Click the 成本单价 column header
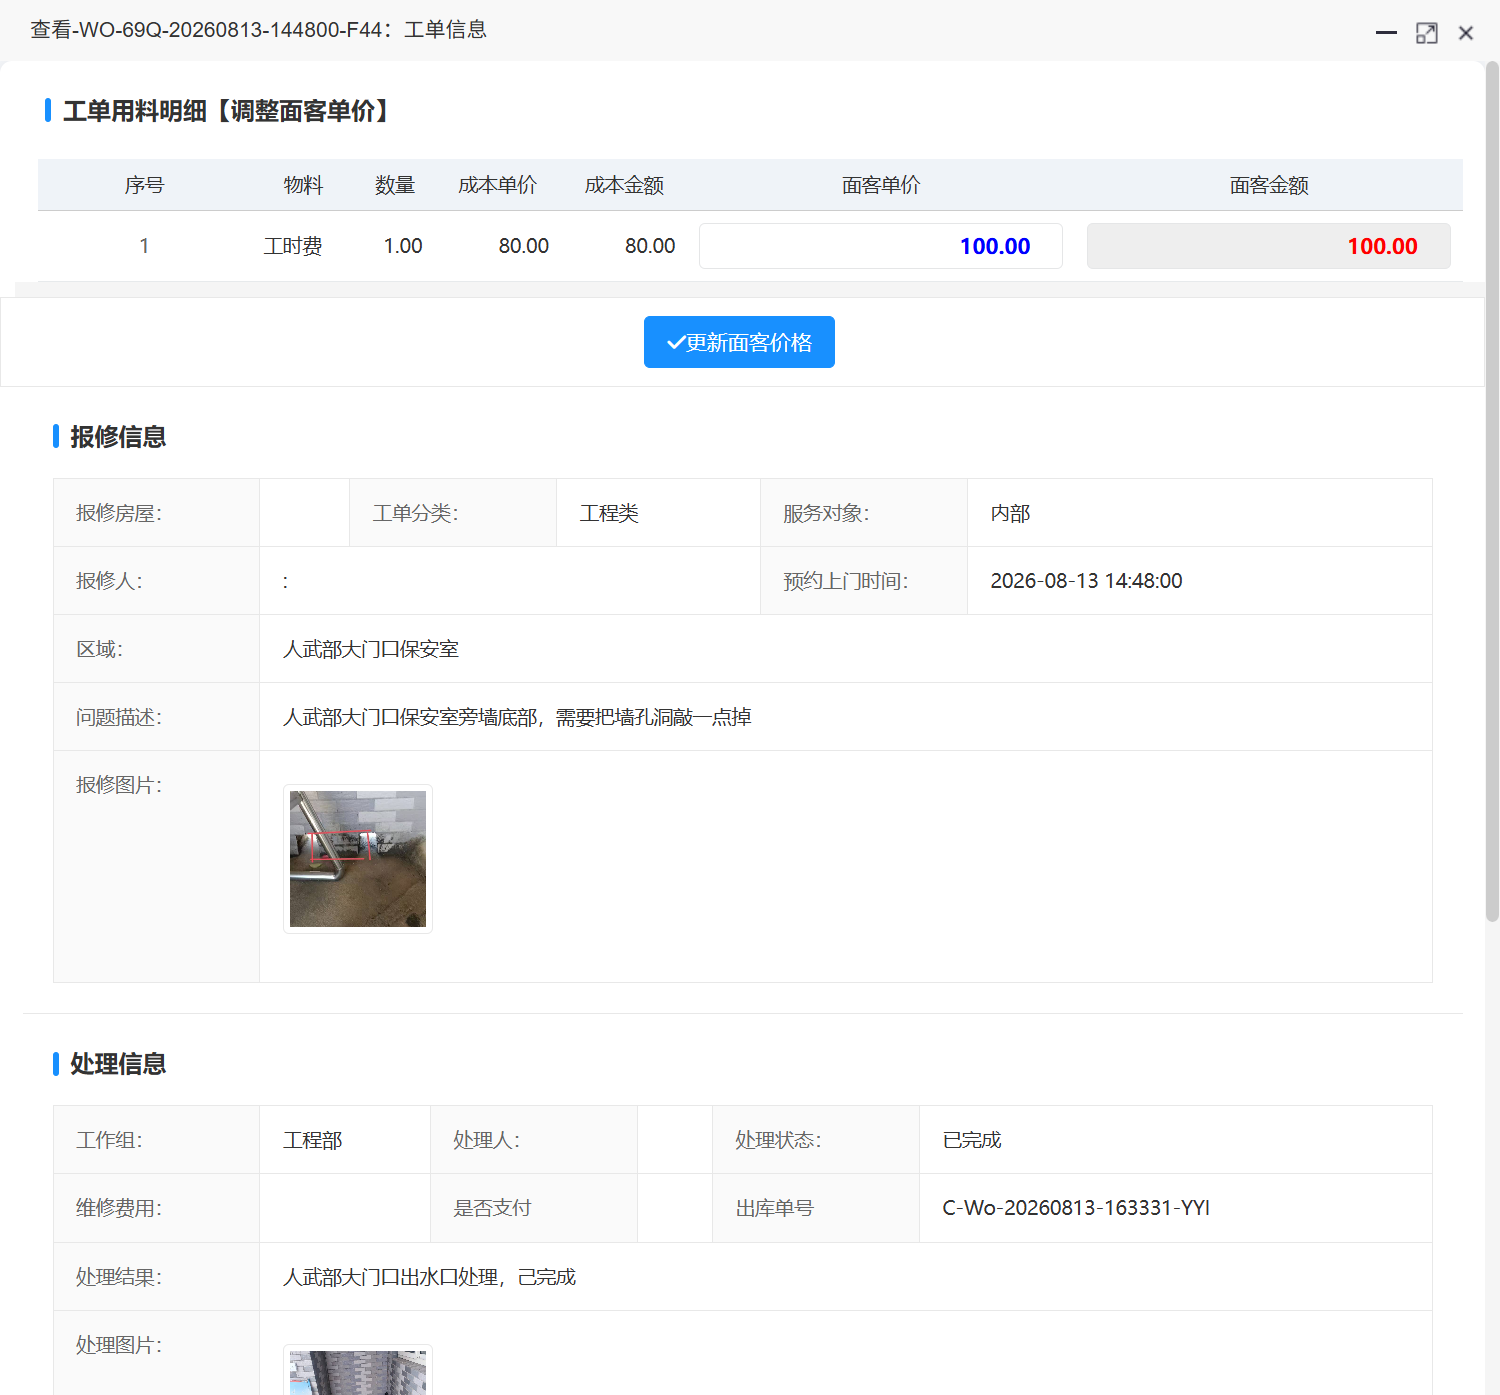The width and height of the screenshot is (1500, 1395). (497, 185)
